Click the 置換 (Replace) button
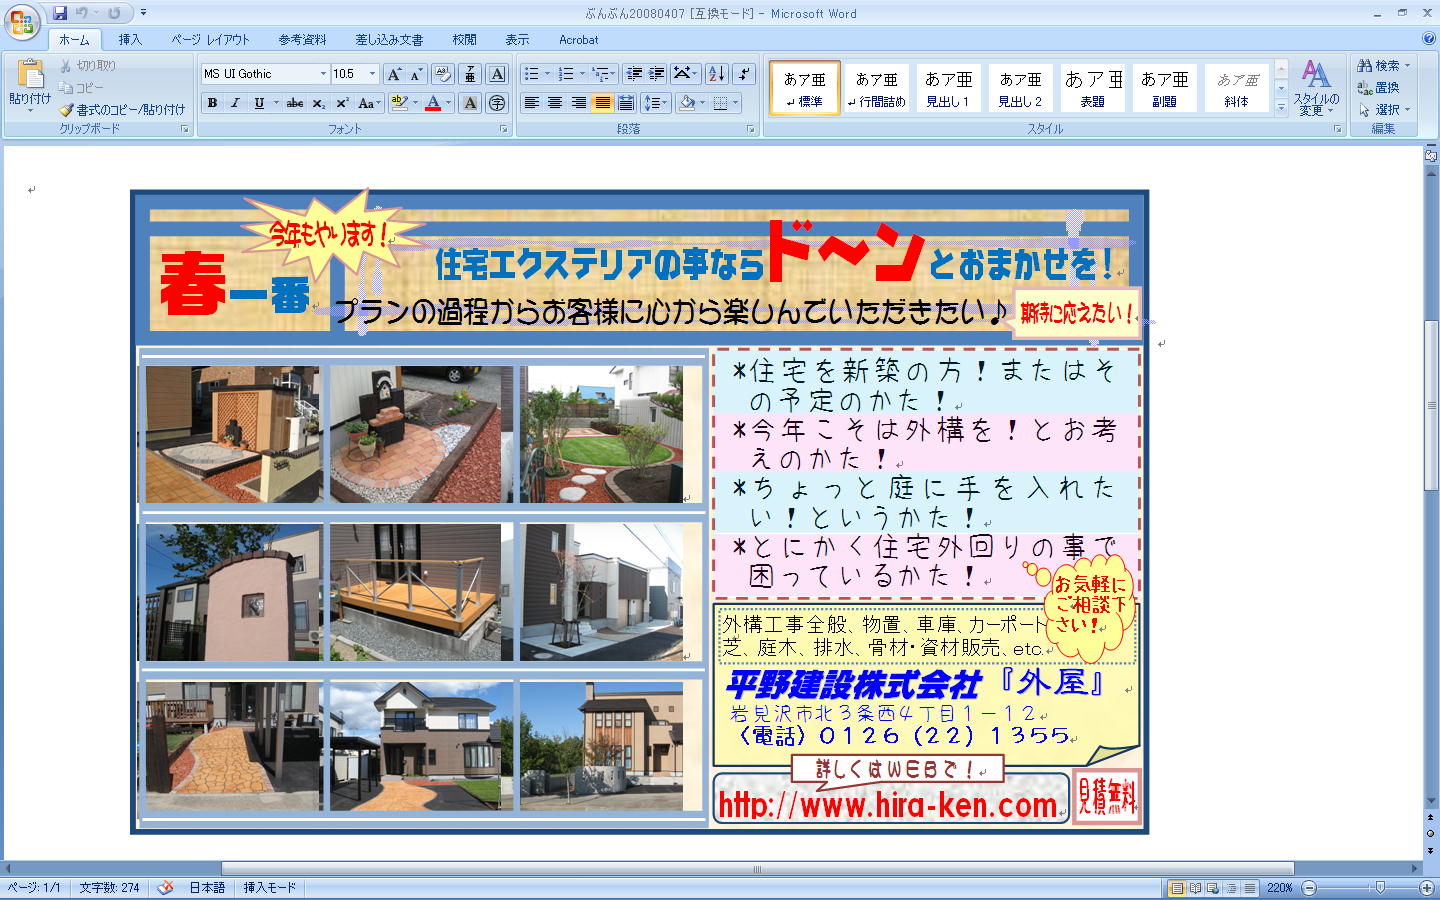1440x900 pixels. pyautogui.click(x=1379, y=87)
